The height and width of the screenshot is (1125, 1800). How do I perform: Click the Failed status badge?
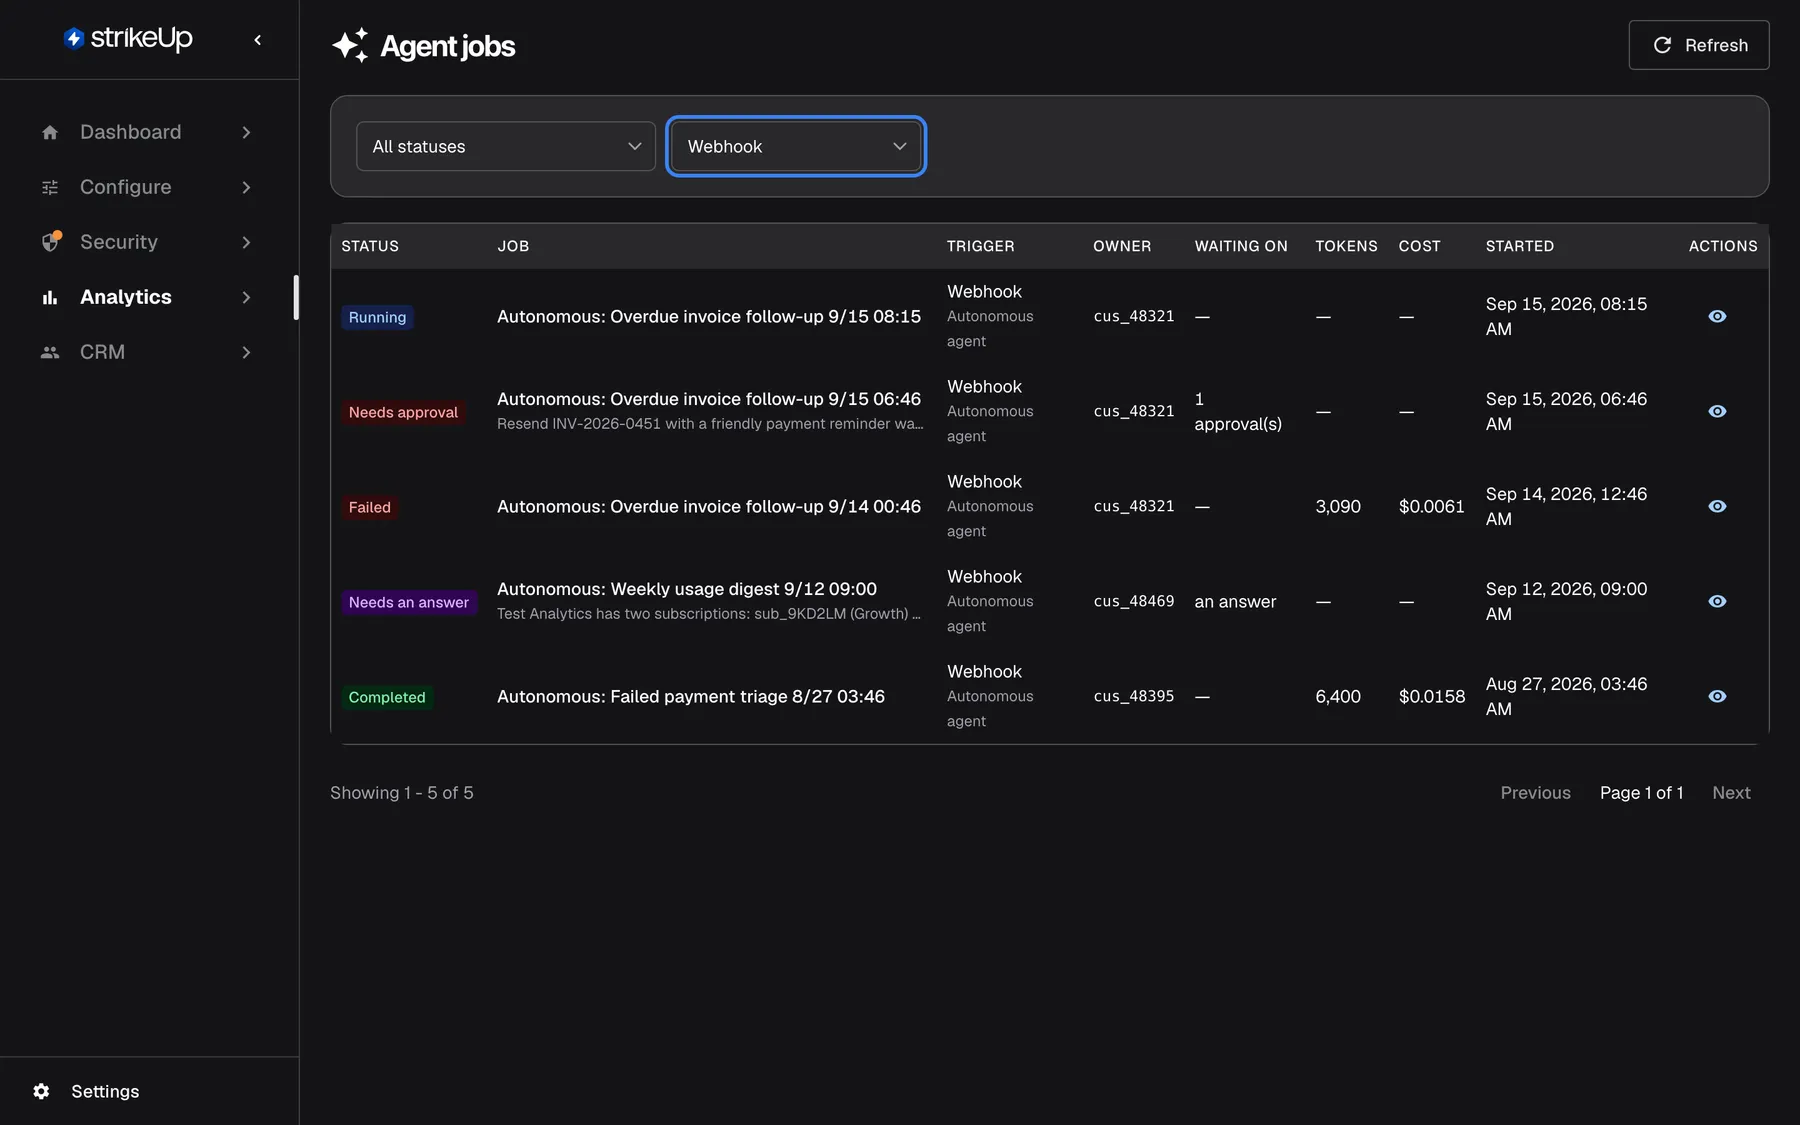coord(369,507)
